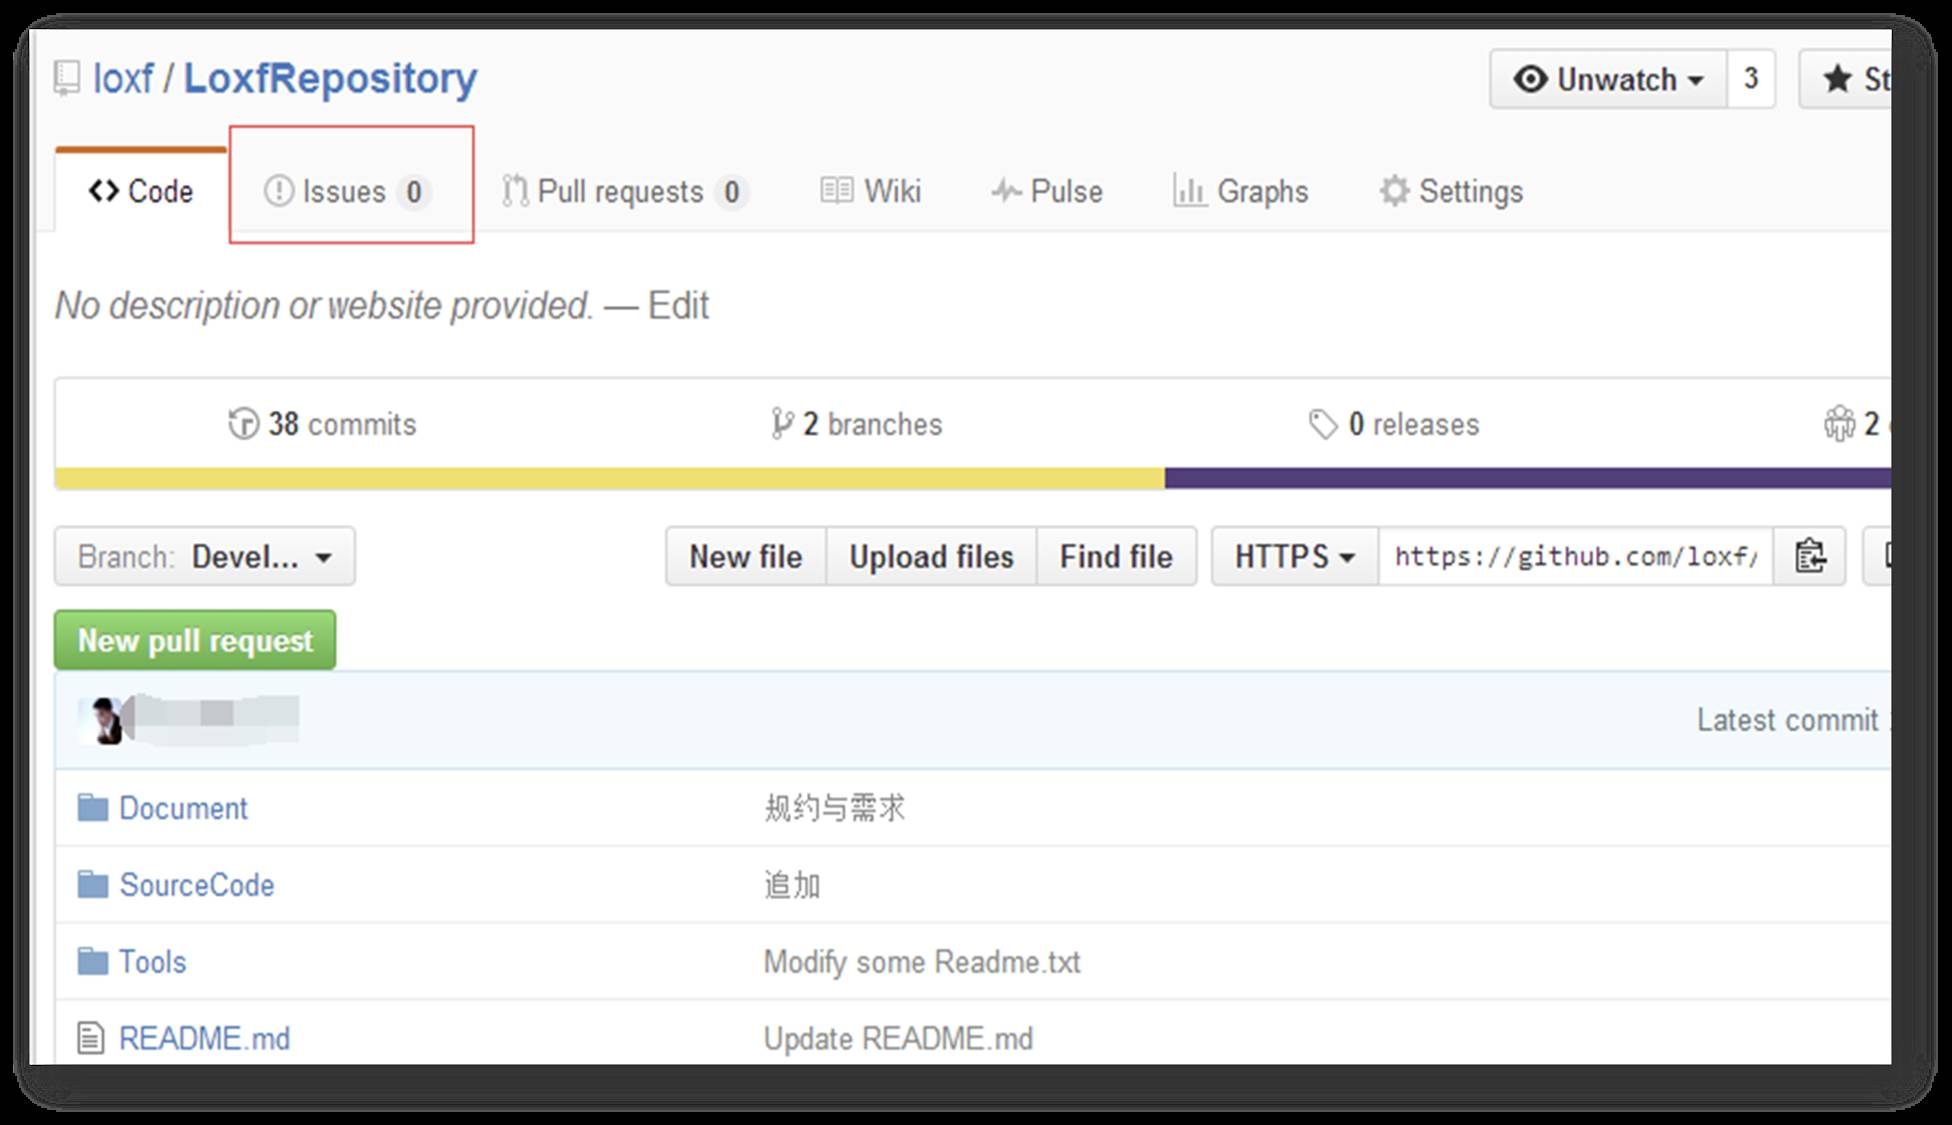Open the Branch: Devel... dropdown
Viewport: 1952px width, 1125px height.
205,556
